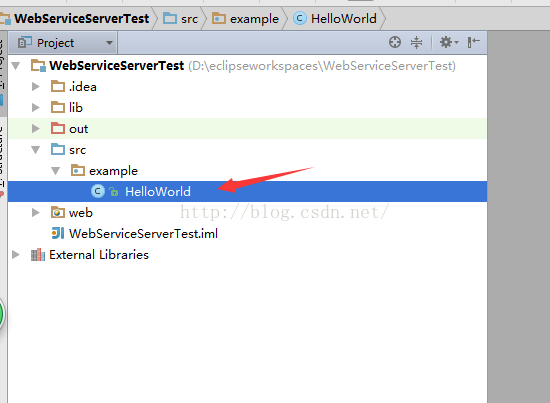Select WebServiceServerTest root project label
Viewport: 550px width, 403px height.
(x=116, y=66)
